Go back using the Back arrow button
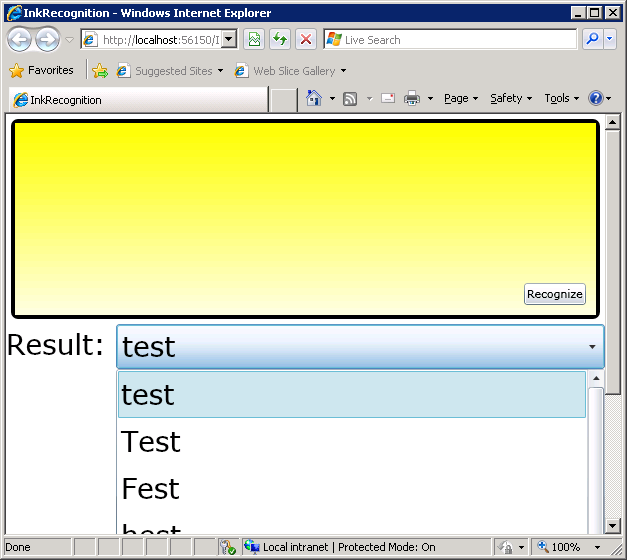The height and width of the screenshot is (560, 627). coord(19,40)
